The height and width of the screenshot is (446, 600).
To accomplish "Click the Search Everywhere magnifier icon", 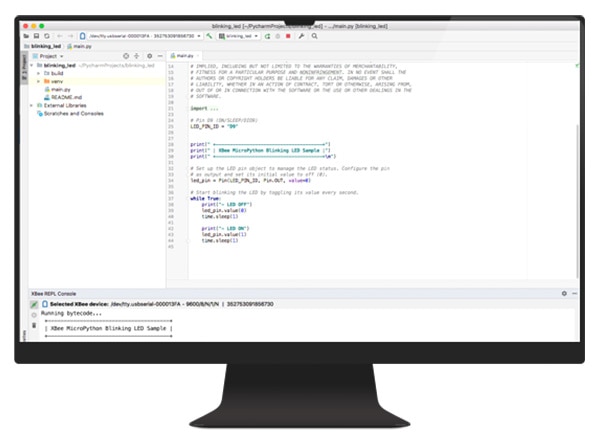I will click(x=314, y=35).
